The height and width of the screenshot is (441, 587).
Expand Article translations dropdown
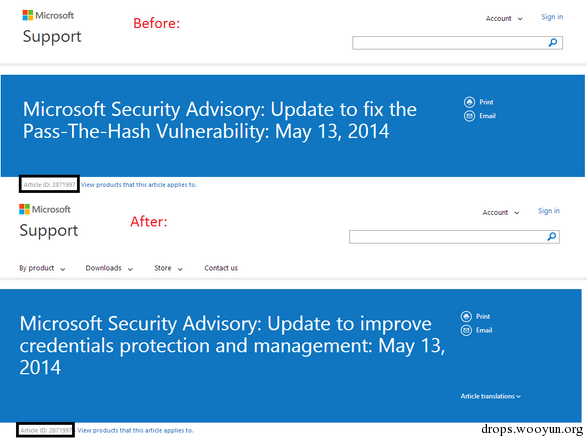coord(490,396)
